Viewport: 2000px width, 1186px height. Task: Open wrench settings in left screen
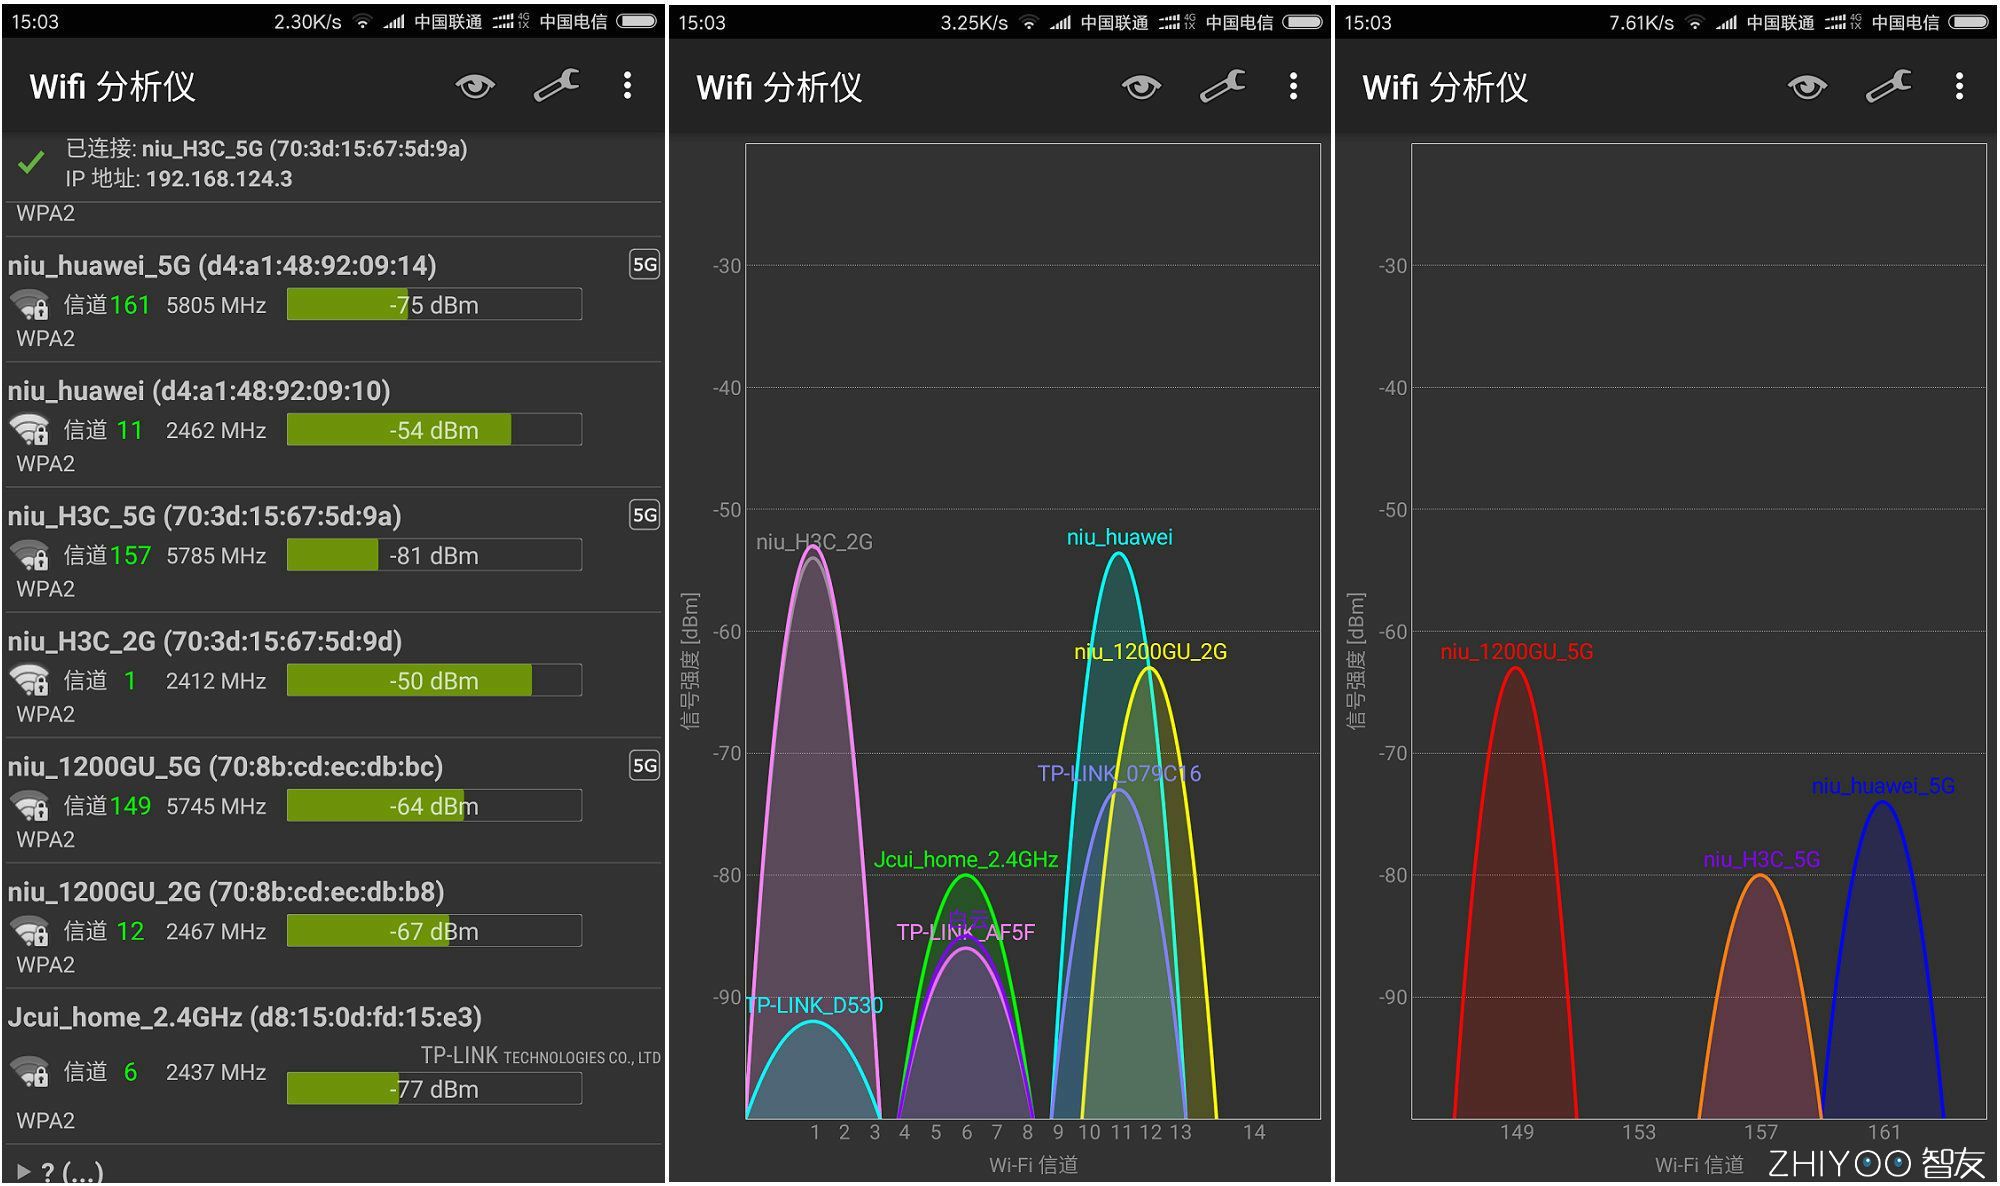556,86
